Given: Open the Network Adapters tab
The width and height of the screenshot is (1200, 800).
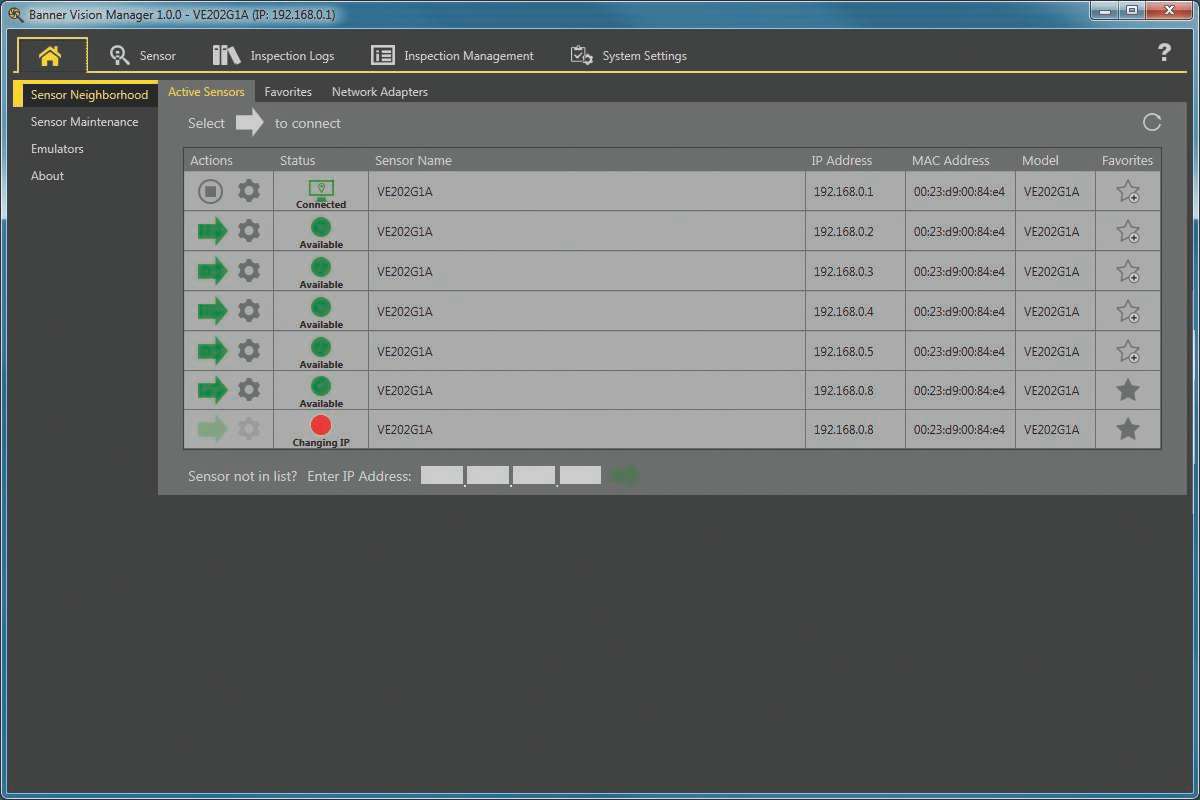Looking at the screenshot, I should point(380,91).
